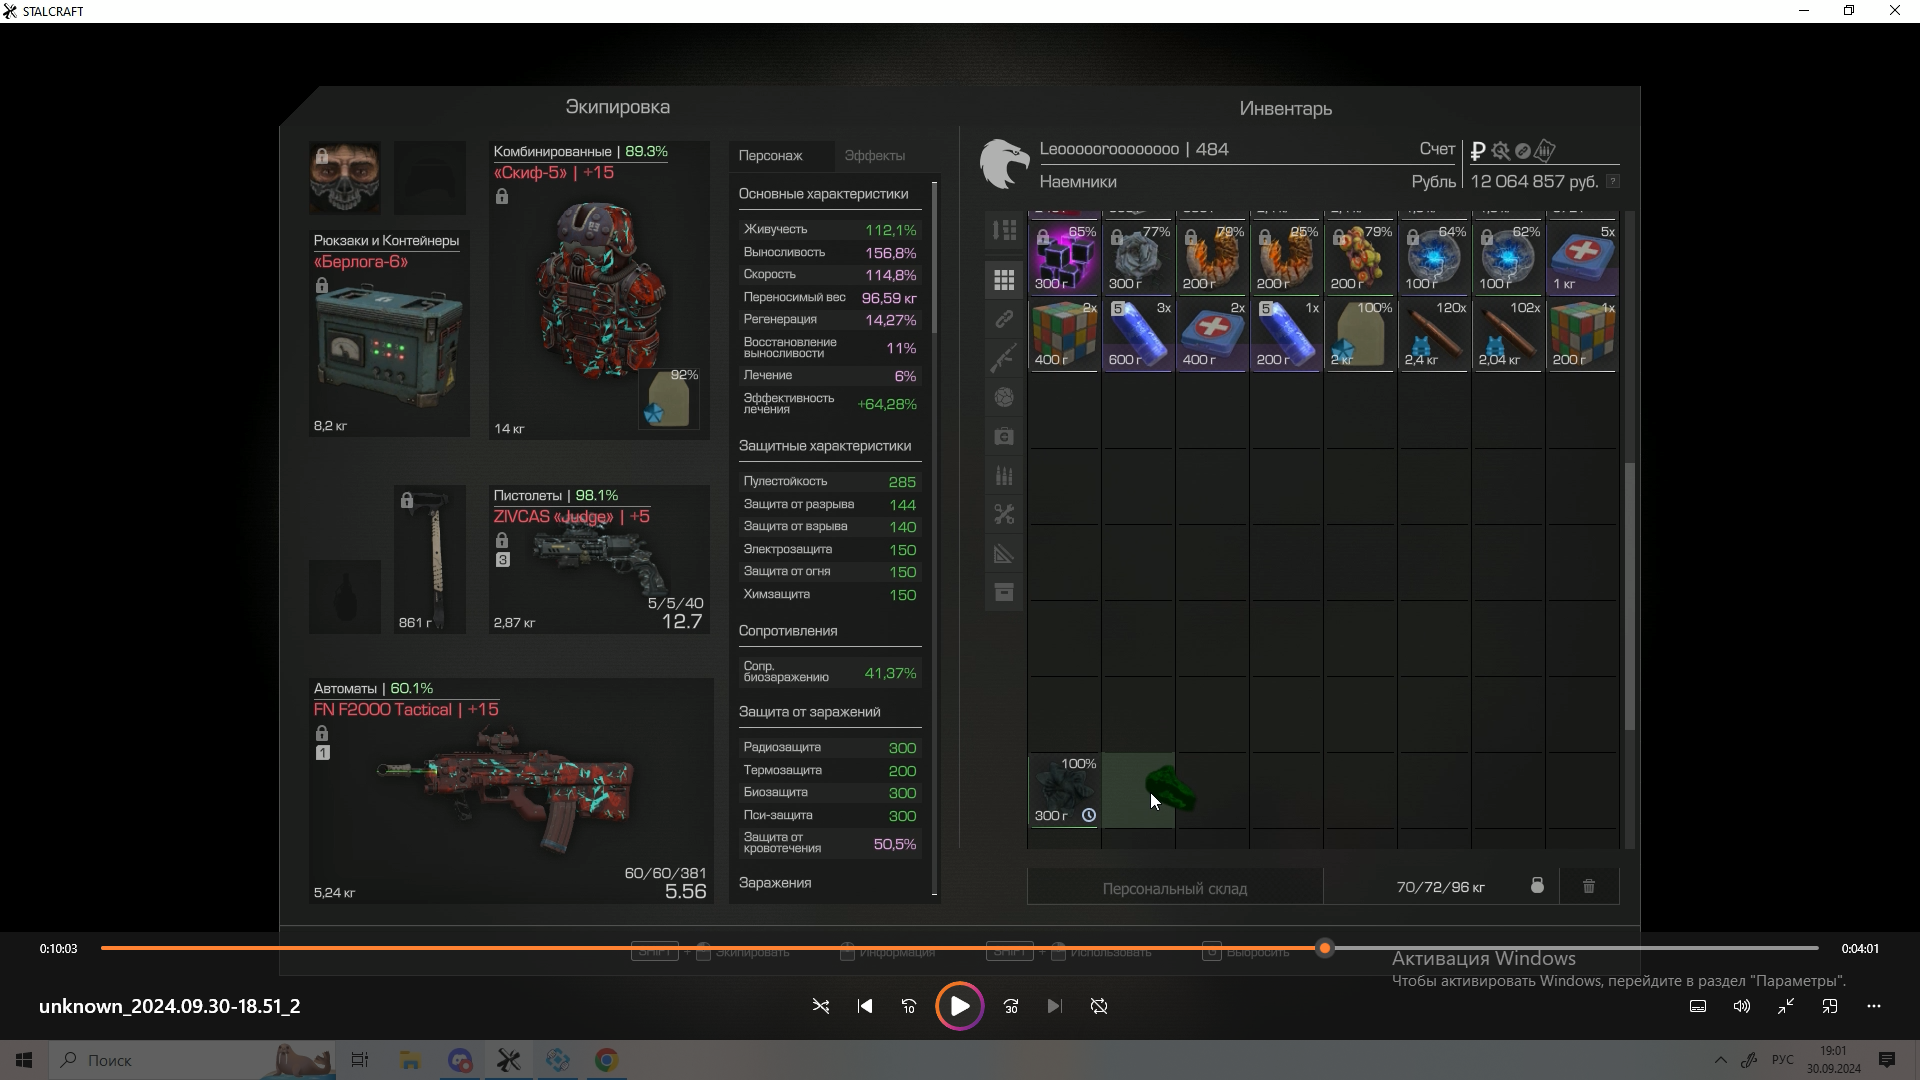Select the round coin currency icon
Screen dimensions: 1920x1080
1522,151
